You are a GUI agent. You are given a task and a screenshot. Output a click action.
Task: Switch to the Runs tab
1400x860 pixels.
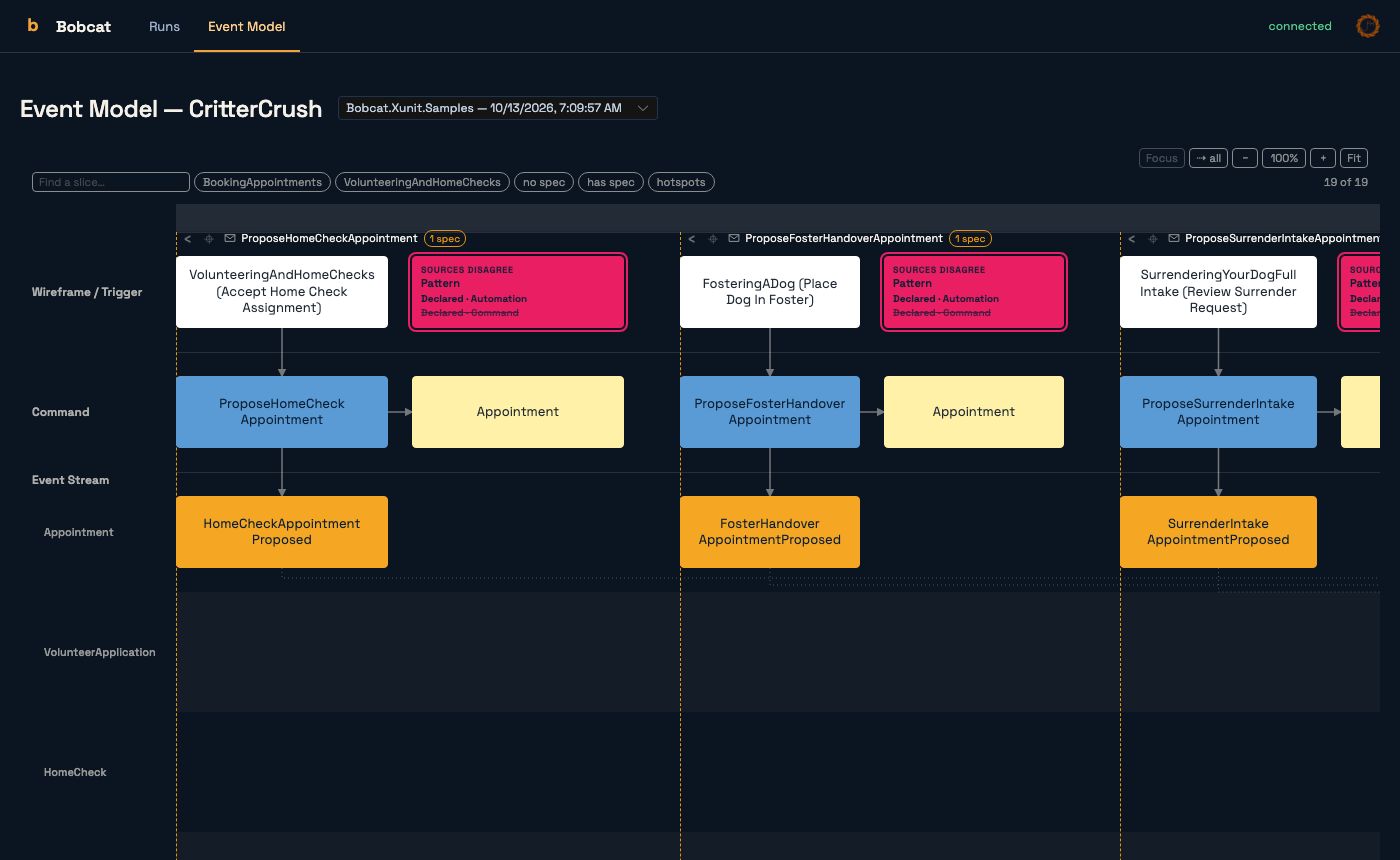click(x=164, y=26)
